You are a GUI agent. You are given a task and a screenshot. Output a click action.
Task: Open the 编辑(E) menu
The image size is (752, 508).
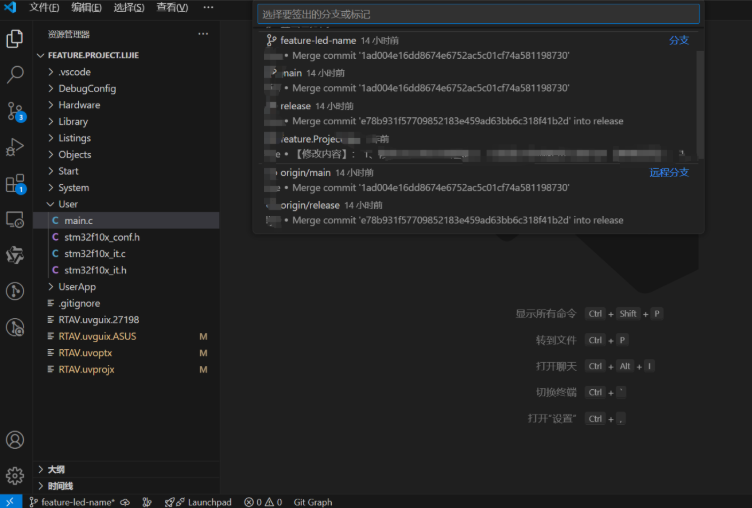86,7
